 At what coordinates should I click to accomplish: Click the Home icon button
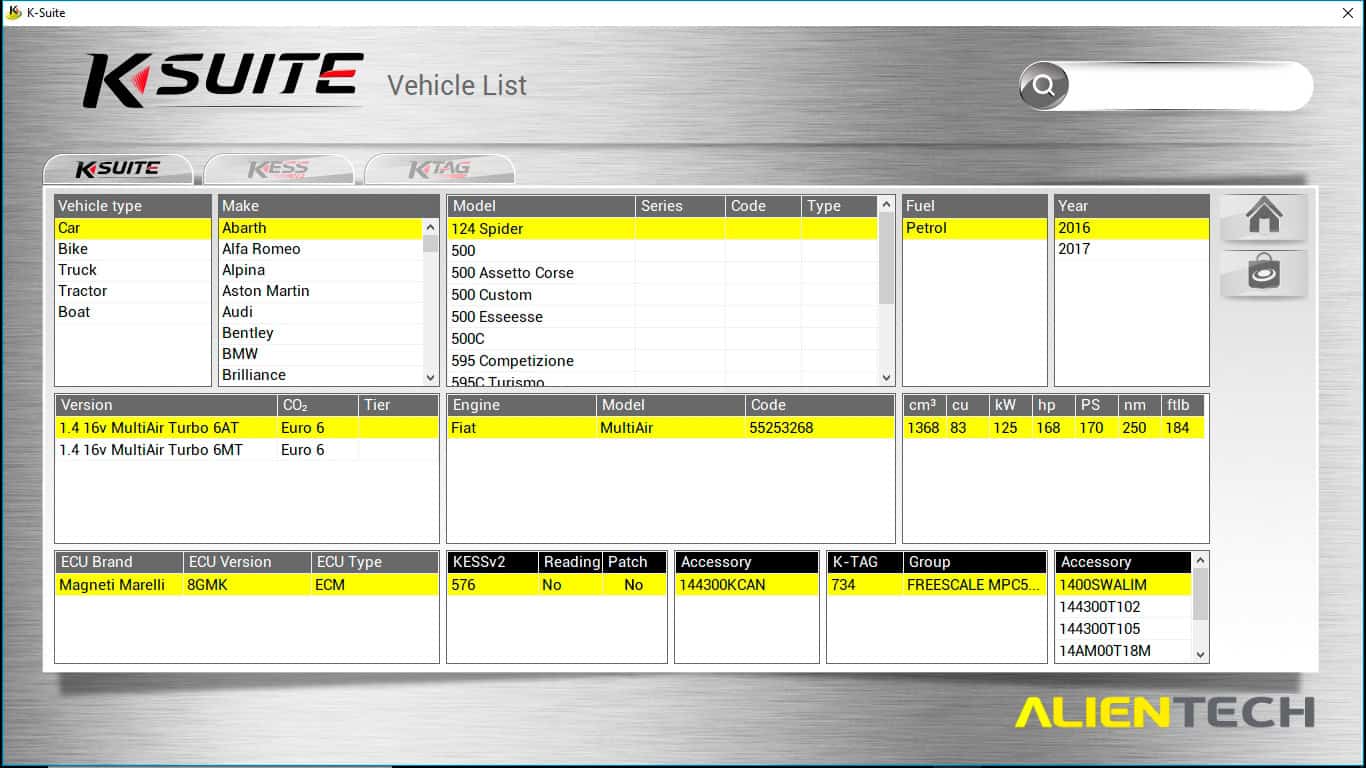pyautogui.click(x=1263, y=217)
